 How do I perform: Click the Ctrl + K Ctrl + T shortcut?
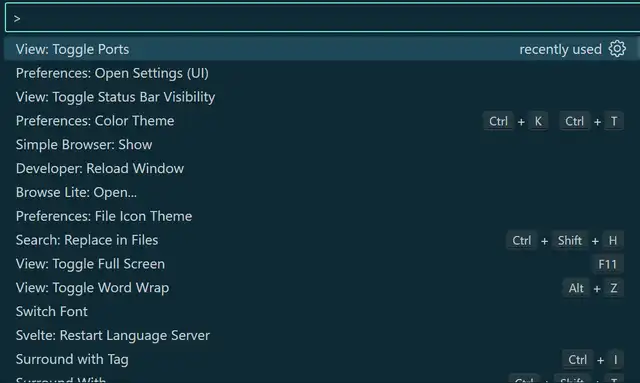click(x=553, y=121)
